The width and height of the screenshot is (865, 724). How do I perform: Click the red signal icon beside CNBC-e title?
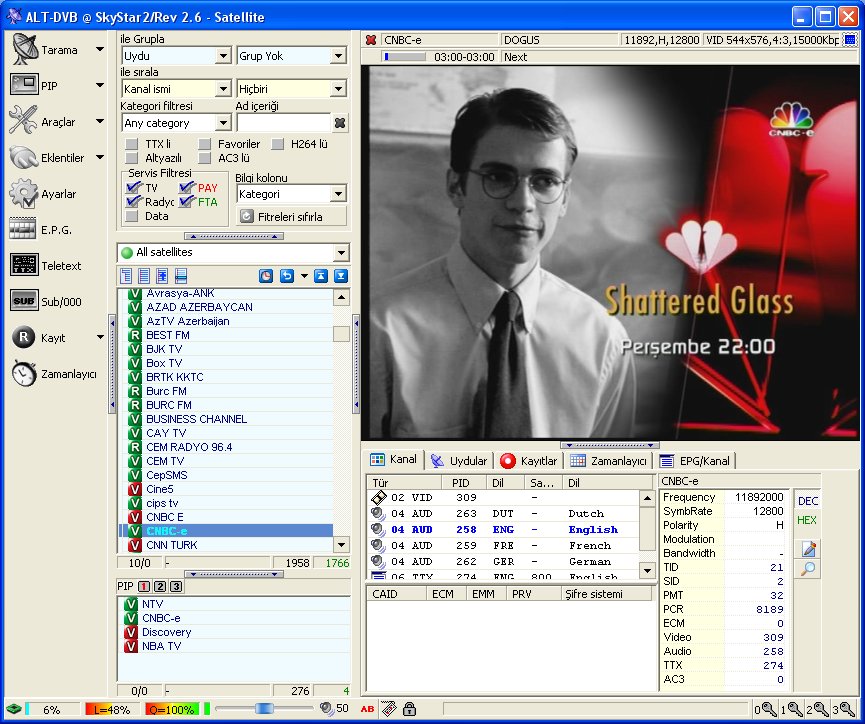pos(371,40)
